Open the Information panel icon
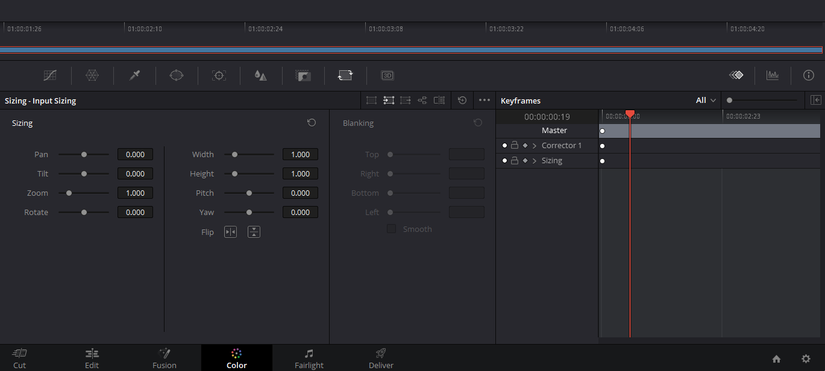The image size is (825, 371). click(x=809, y=76)
